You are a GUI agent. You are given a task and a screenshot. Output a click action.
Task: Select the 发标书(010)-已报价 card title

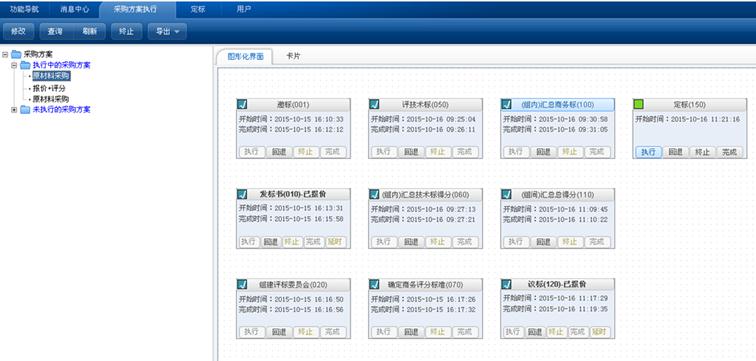(x=293, y=194)
